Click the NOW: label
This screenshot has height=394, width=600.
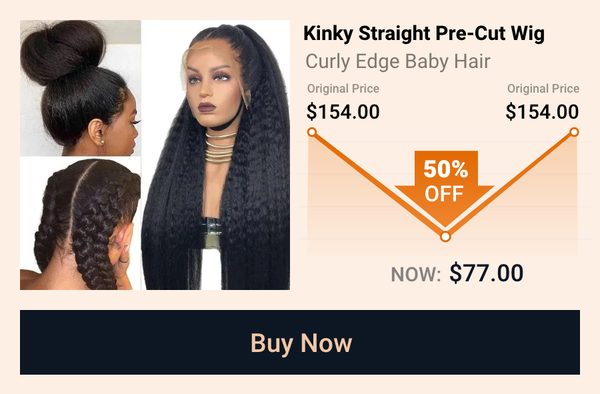point(416,275)
